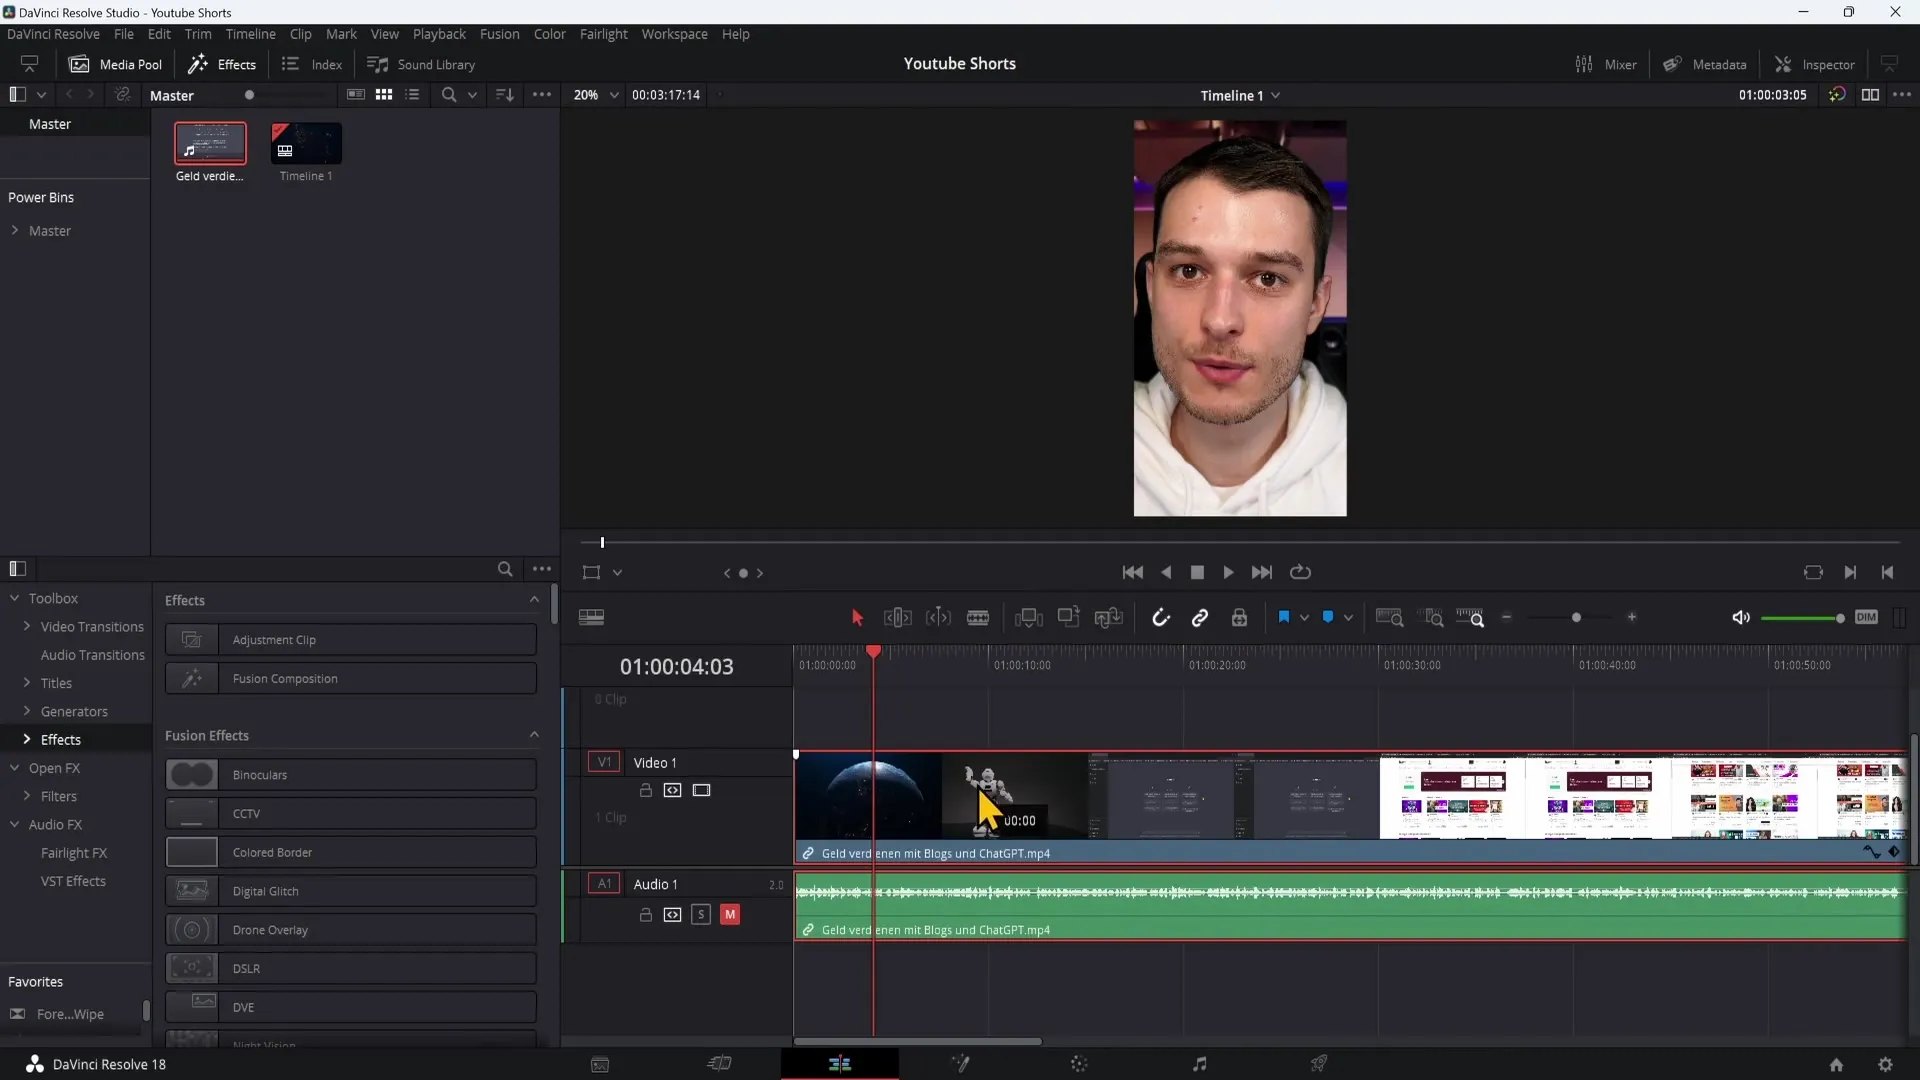The height and width of the screenshot is (1080, 1920).
Task: Unmute Audio 1 with red M button
Action: click(730, 914)
